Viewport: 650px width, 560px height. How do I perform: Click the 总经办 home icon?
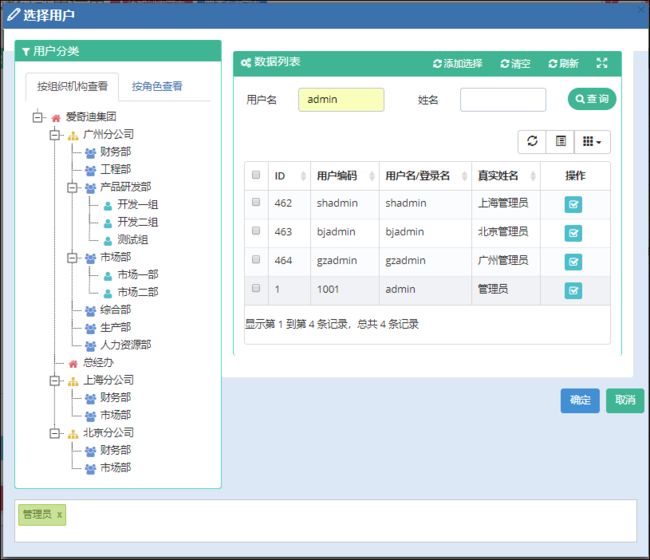coord(73,364)
